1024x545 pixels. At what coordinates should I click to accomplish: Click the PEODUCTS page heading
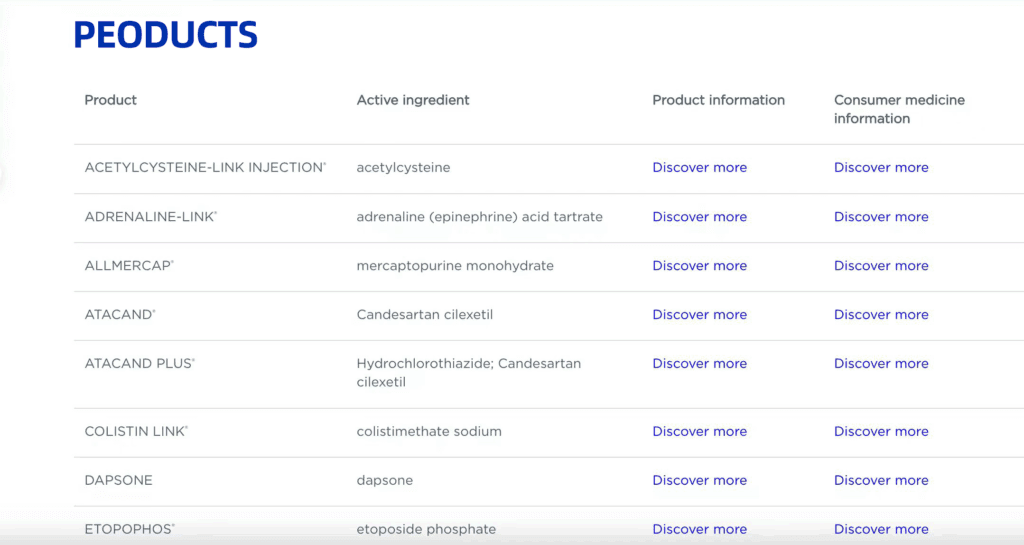166,35
